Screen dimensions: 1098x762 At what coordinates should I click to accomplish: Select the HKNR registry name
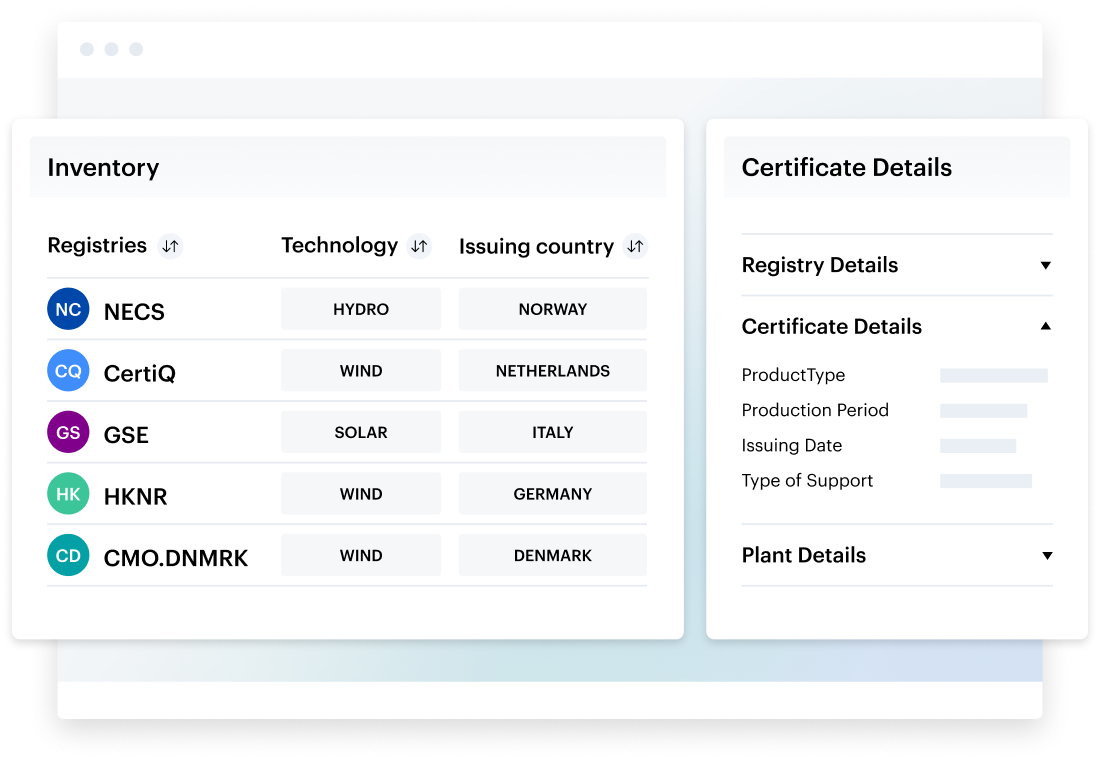(x=135, y=497)
